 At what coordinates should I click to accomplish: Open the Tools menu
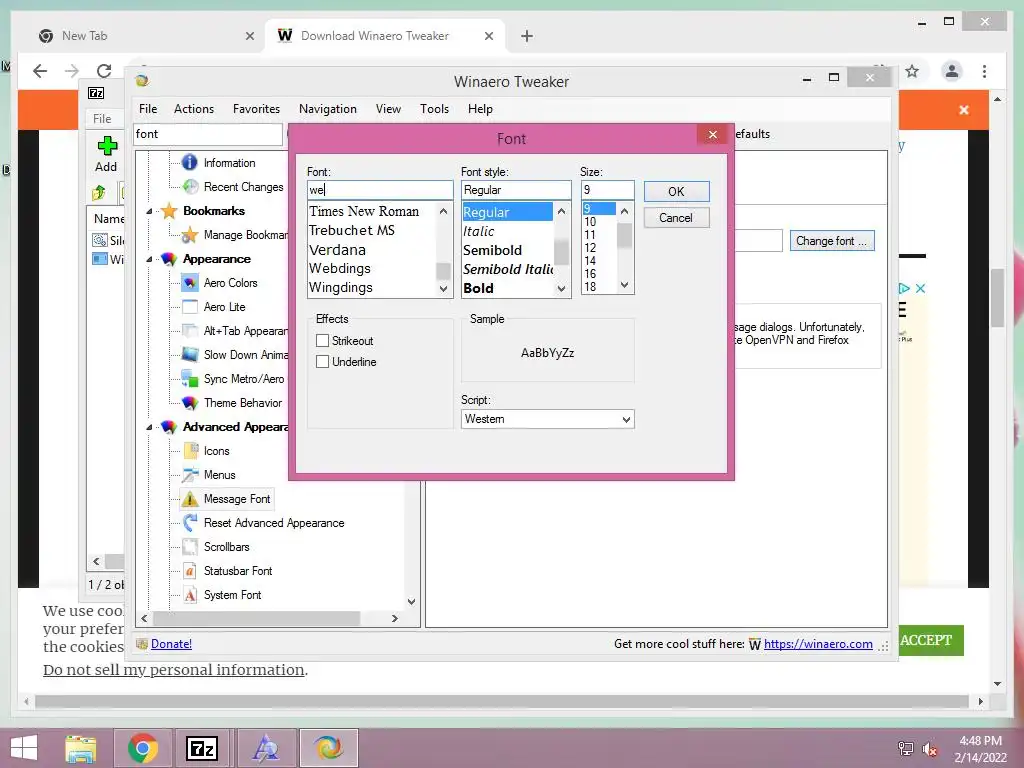point(434,109)
